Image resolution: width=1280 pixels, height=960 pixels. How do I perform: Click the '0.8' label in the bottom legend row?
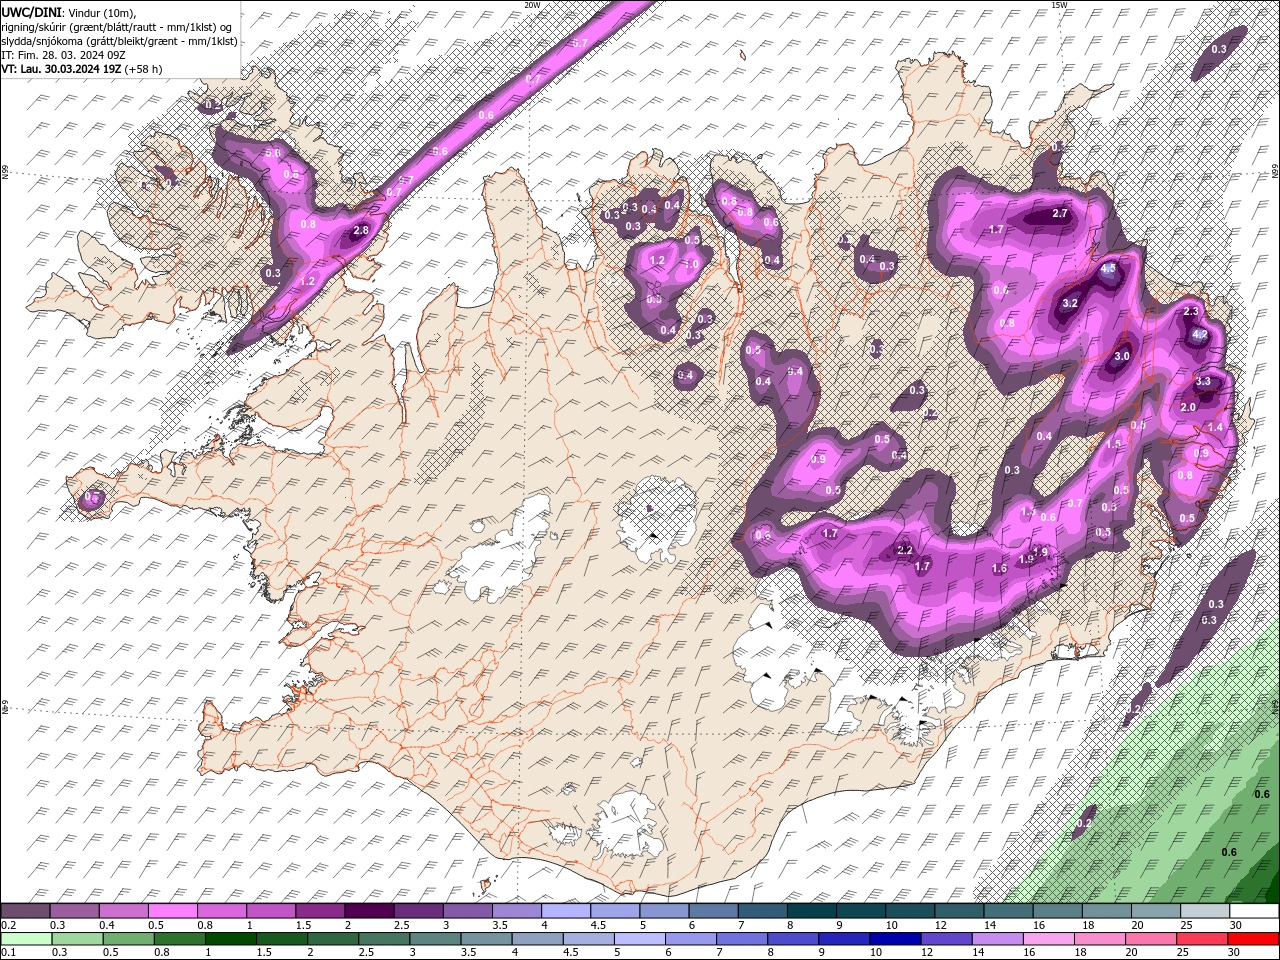tap(162, 953)
